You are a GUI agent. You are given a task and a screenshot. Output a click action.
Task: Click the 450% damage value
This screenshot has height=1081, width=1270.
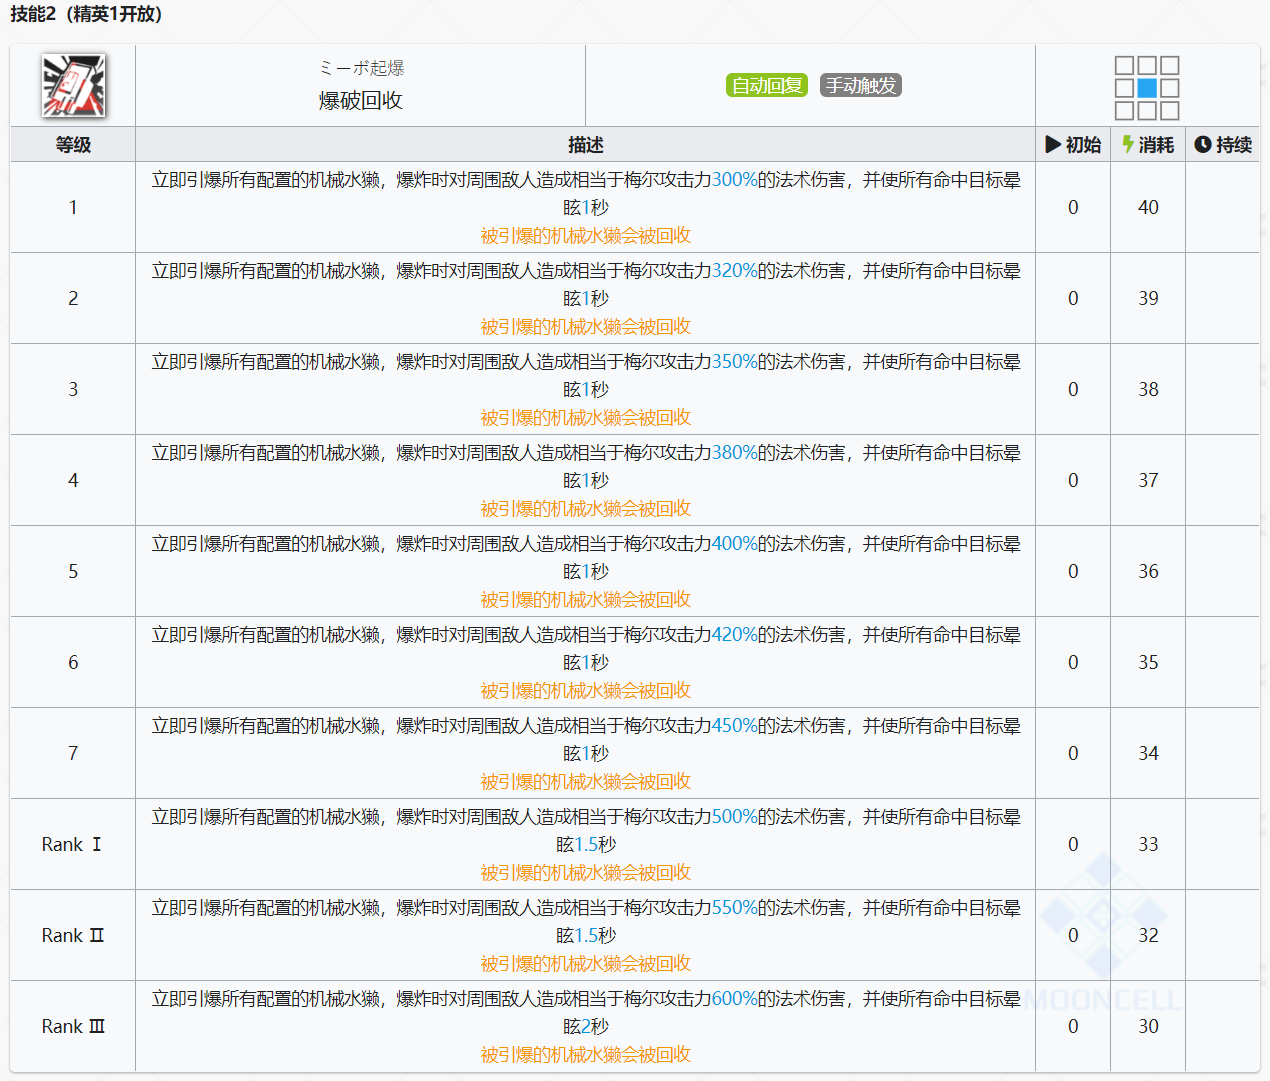pos(735,726)
